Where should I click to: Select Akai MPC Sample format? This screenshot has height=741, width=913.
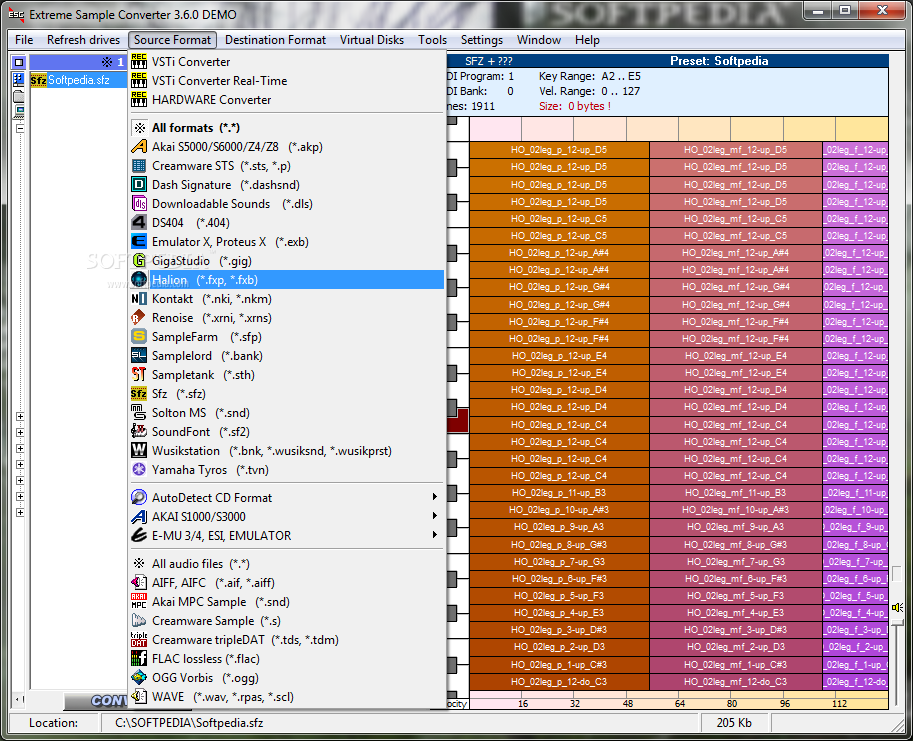pyautogui.click(x=288, y=602)
